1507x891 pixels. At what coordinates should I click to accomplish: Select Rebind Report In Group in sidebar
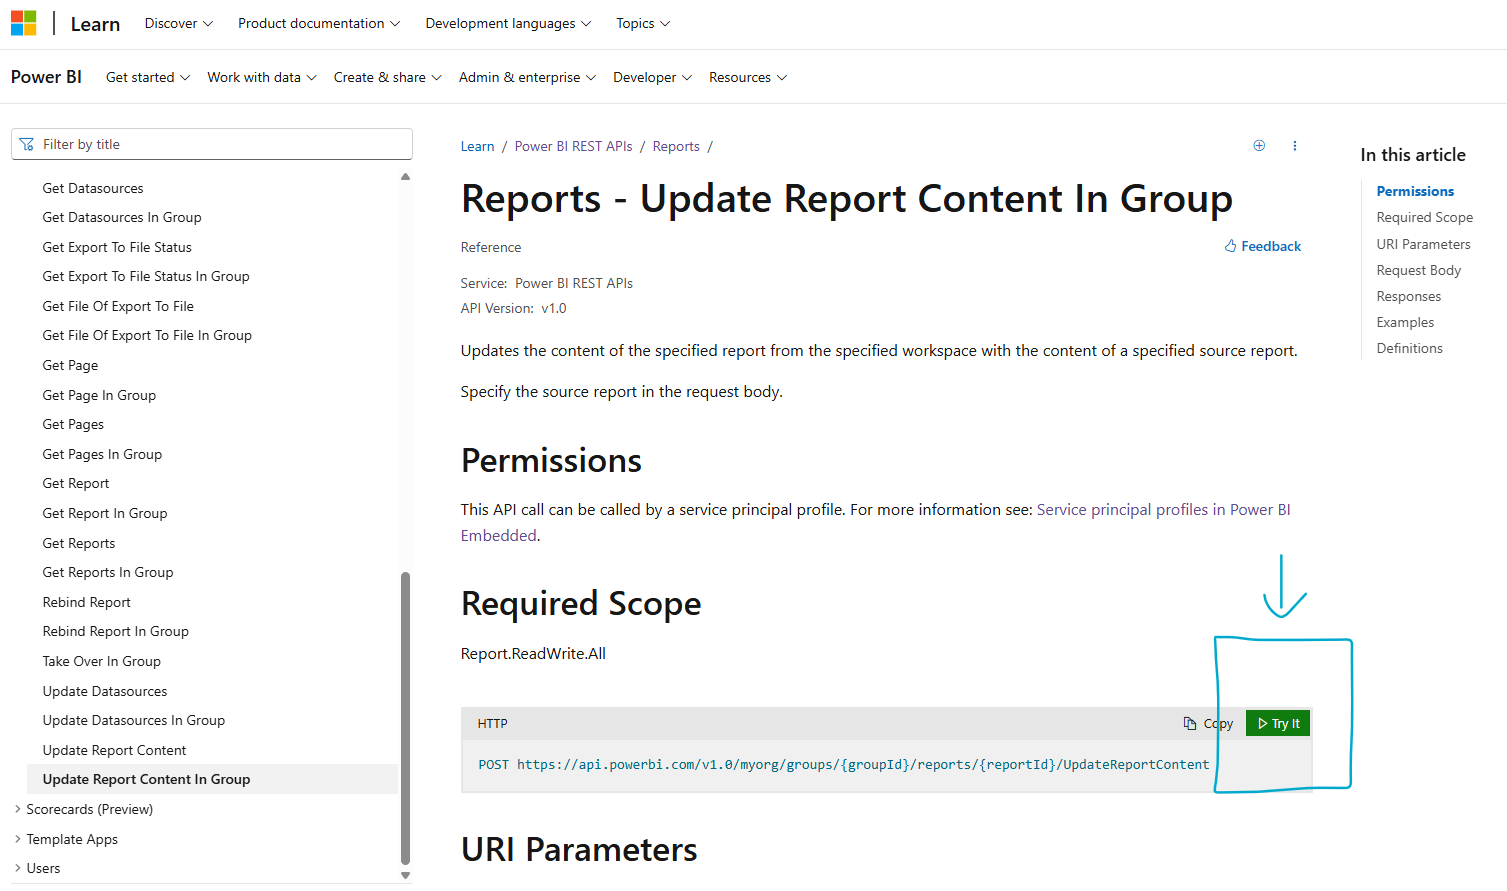click(116, 631)
